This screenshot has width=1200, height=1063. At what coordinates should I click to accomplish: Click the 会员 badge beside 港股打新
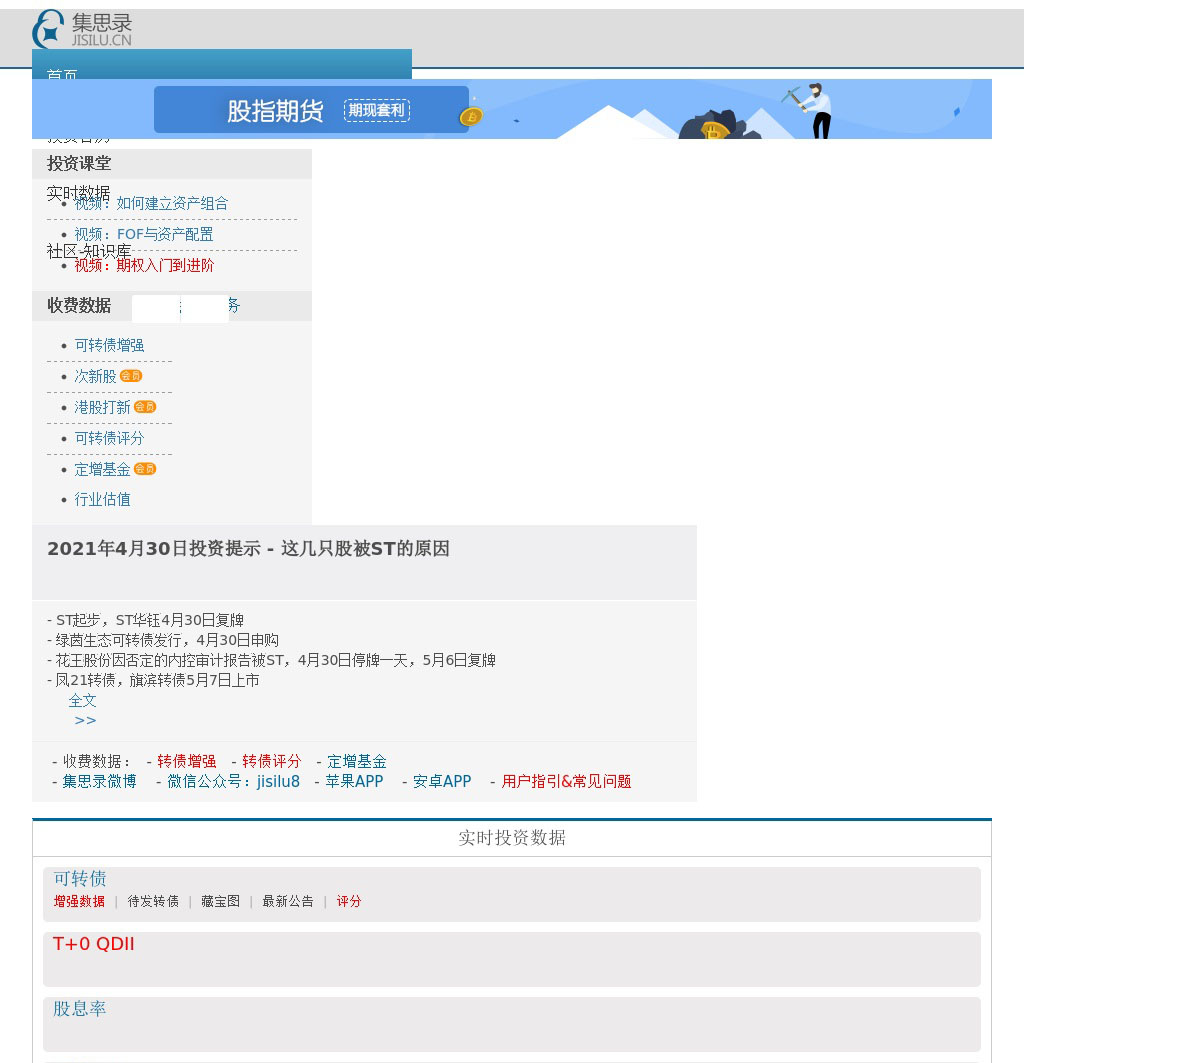[x=145, y=407]
